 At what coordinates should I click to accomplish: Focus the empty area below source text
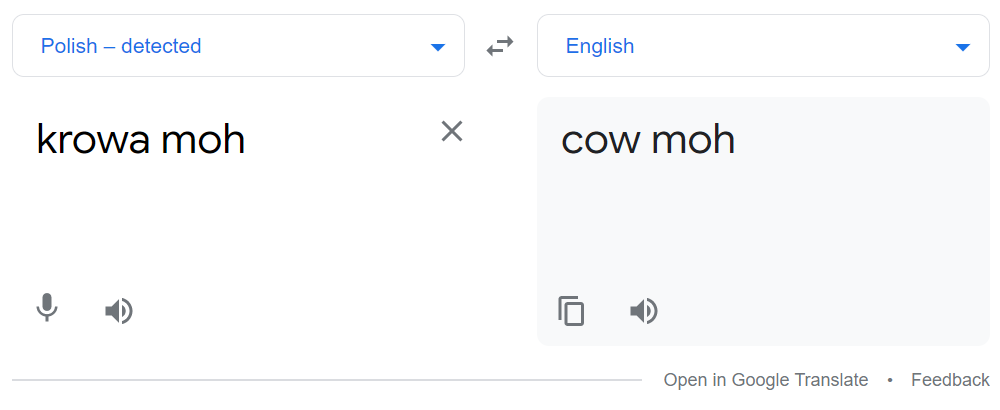tap(236, 223)
